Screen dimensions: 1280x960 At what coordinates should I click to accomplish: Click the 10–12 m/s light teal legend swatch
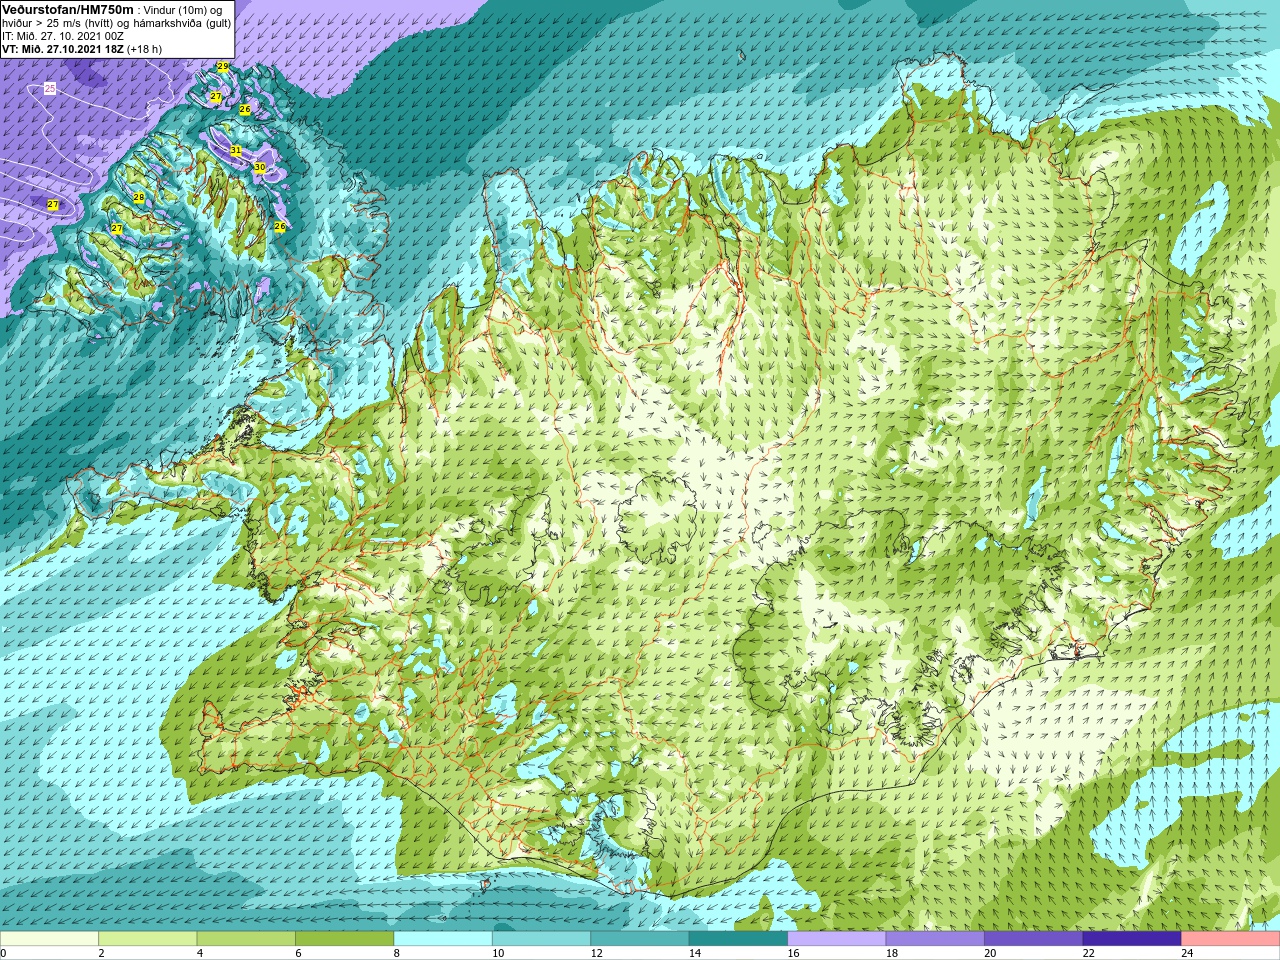[541, 939]
